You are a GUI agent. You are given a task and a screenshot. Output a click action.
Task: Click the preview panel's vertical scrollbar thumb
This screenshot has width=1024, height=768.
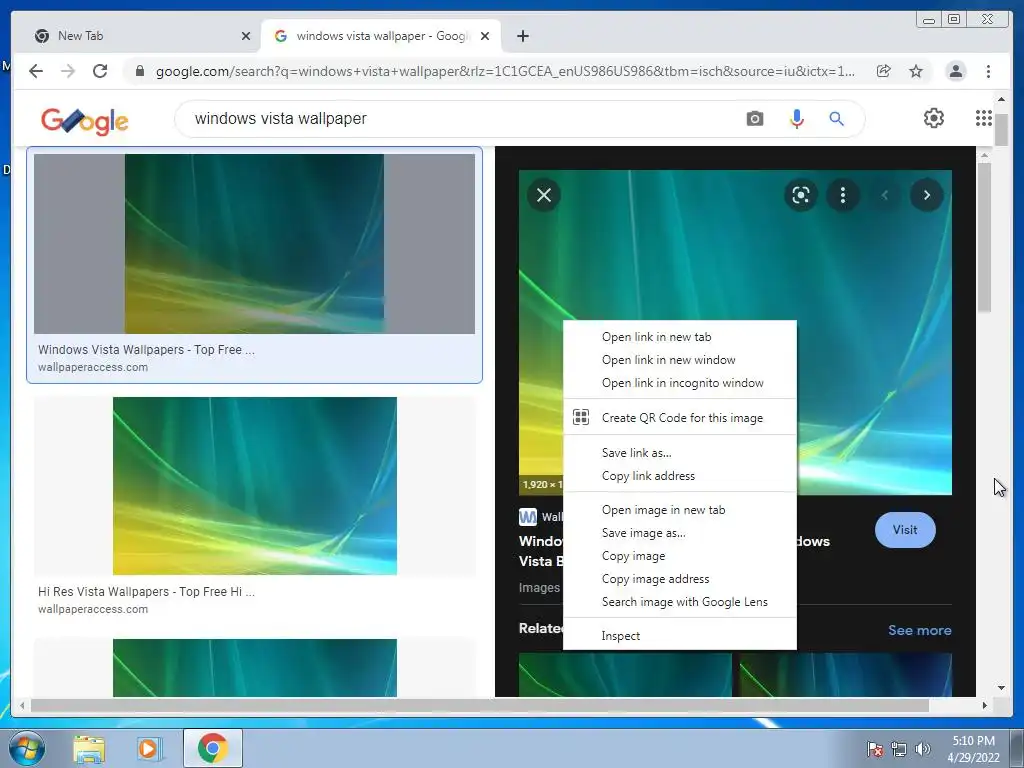985,237
